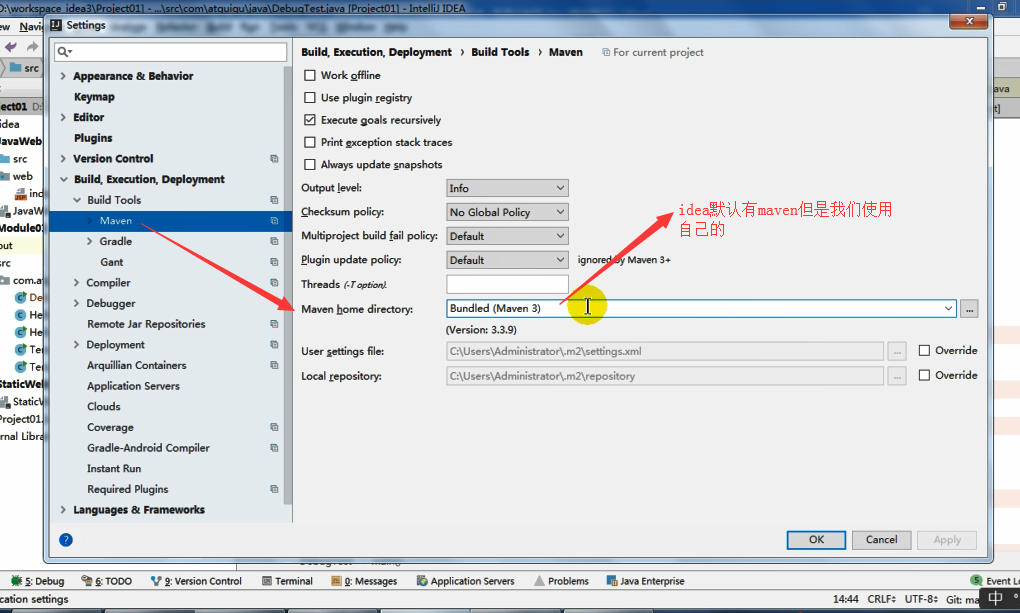1020x613 pixels.
Task: Open the Output level dropdown
Action: click(507, 188)
